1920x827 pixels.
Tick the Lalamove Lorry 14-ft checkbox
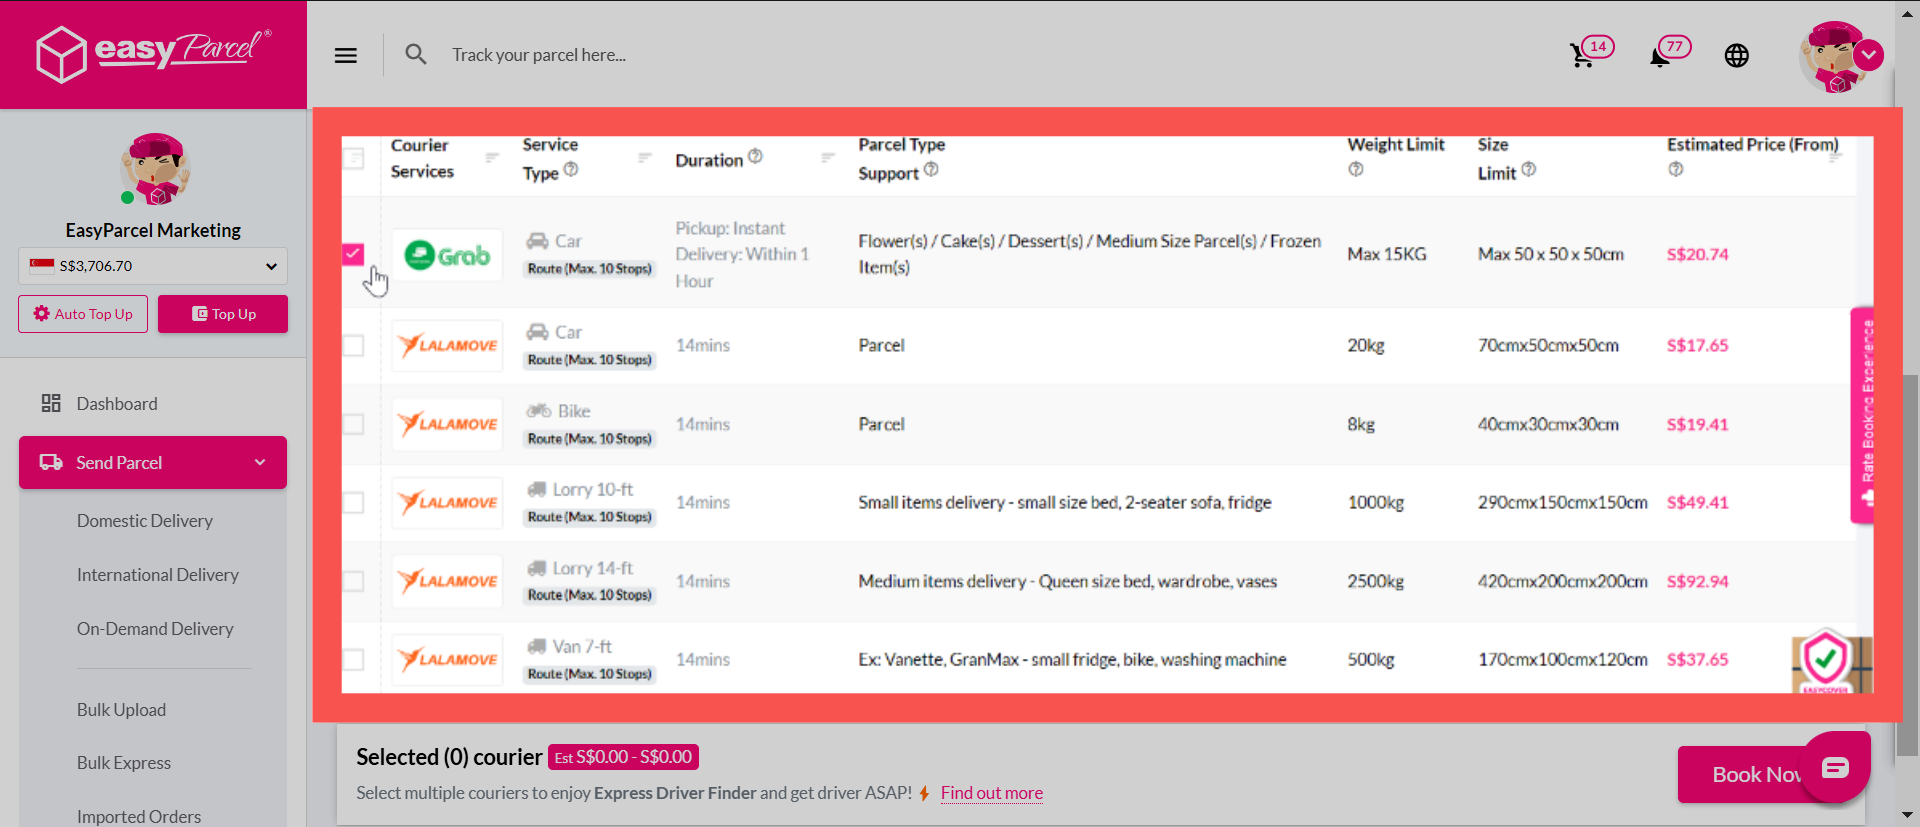coord(353,581)
